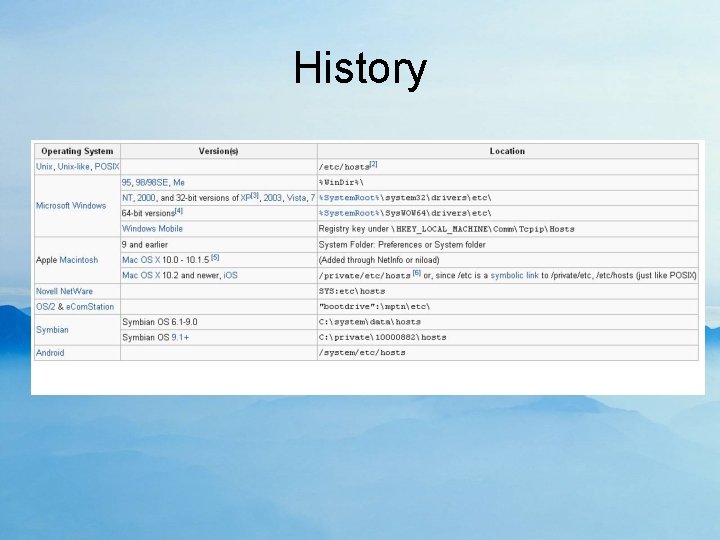
Task: Open footnote reference [2] after /etc/hosts
Action: [x=373, y=164]
